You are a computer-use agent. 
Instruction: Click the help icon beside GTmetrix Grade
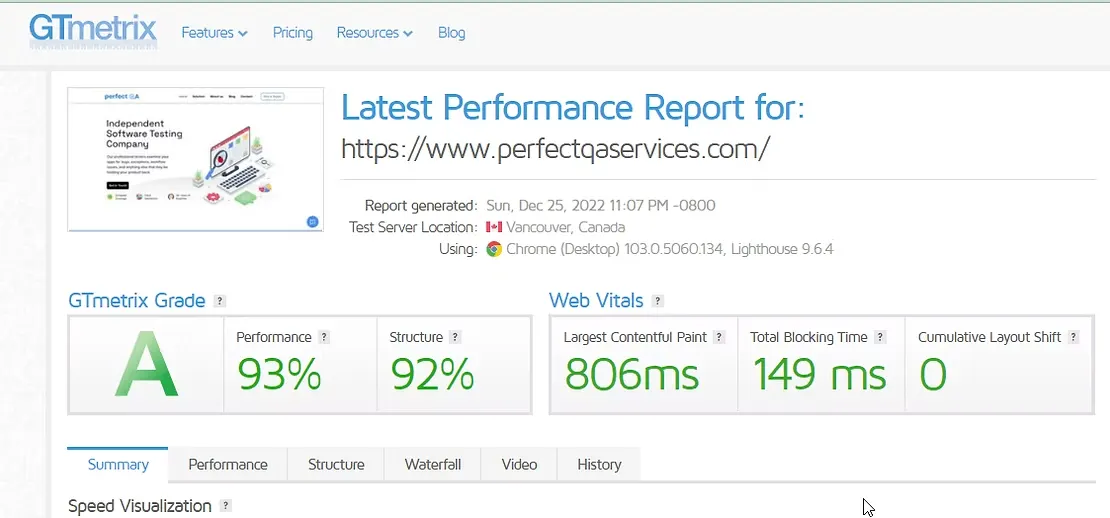[220, 301]
